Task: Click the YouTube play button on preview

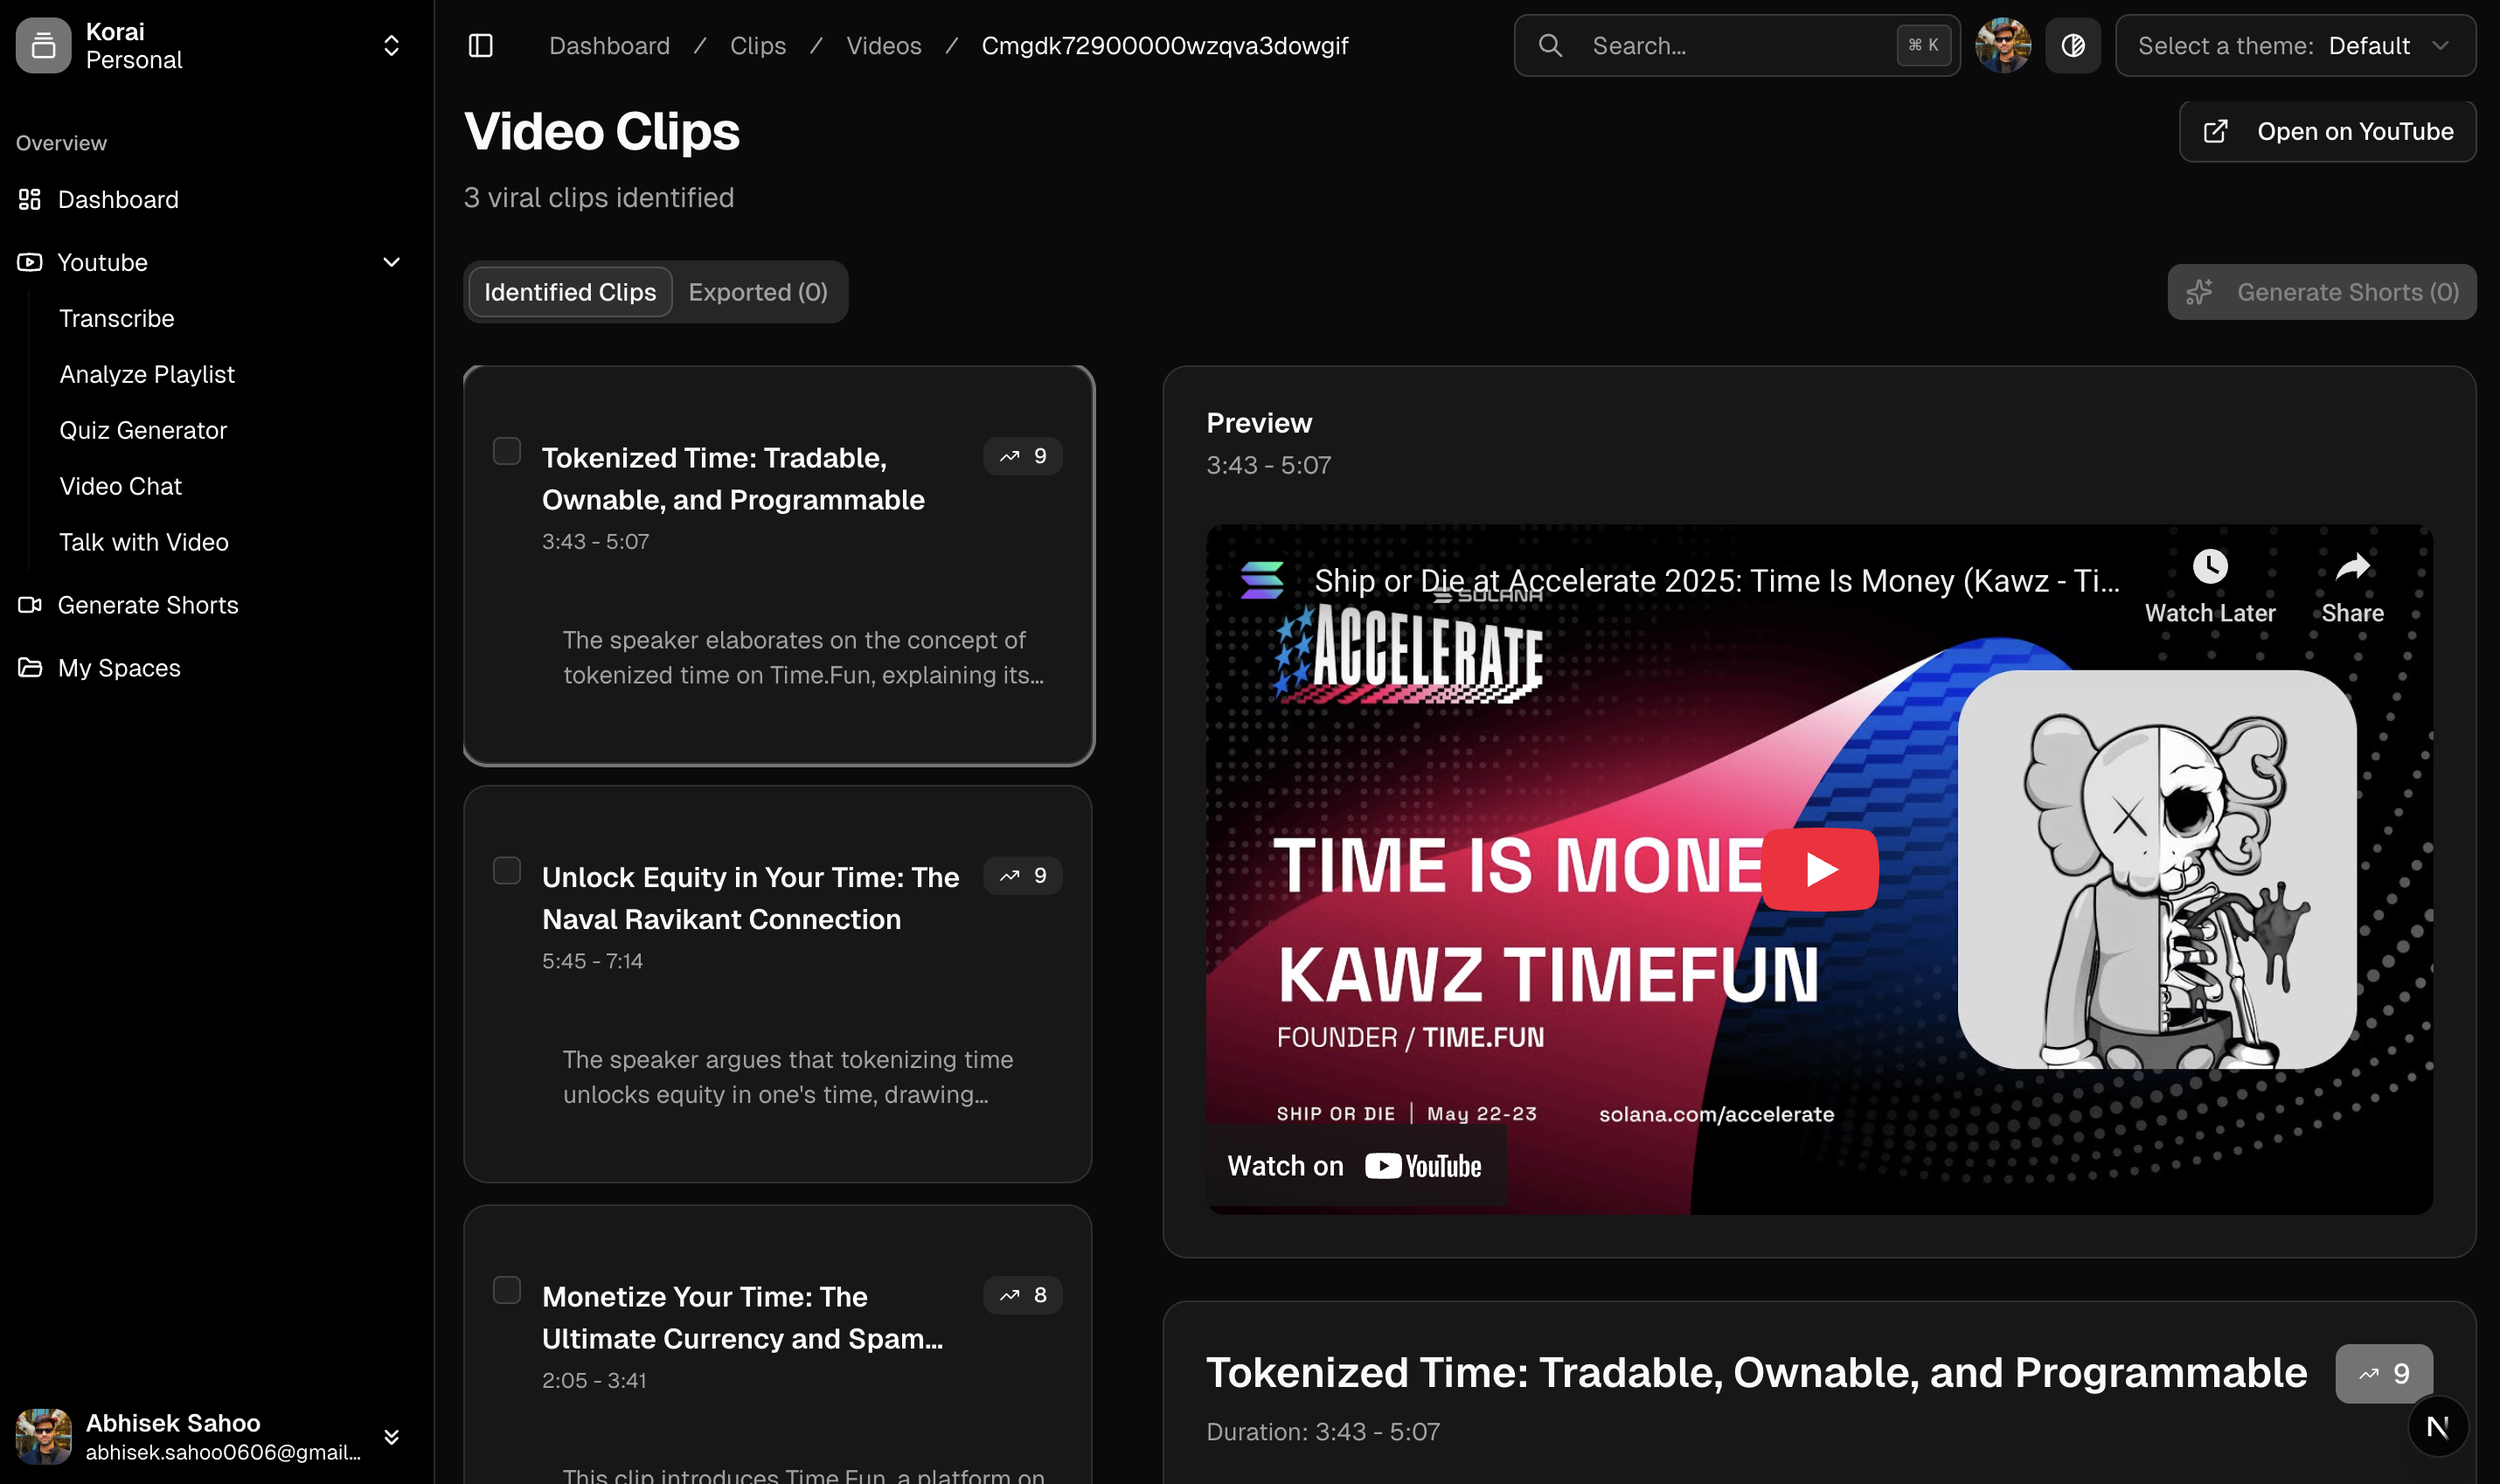Action: (1819, 869)
